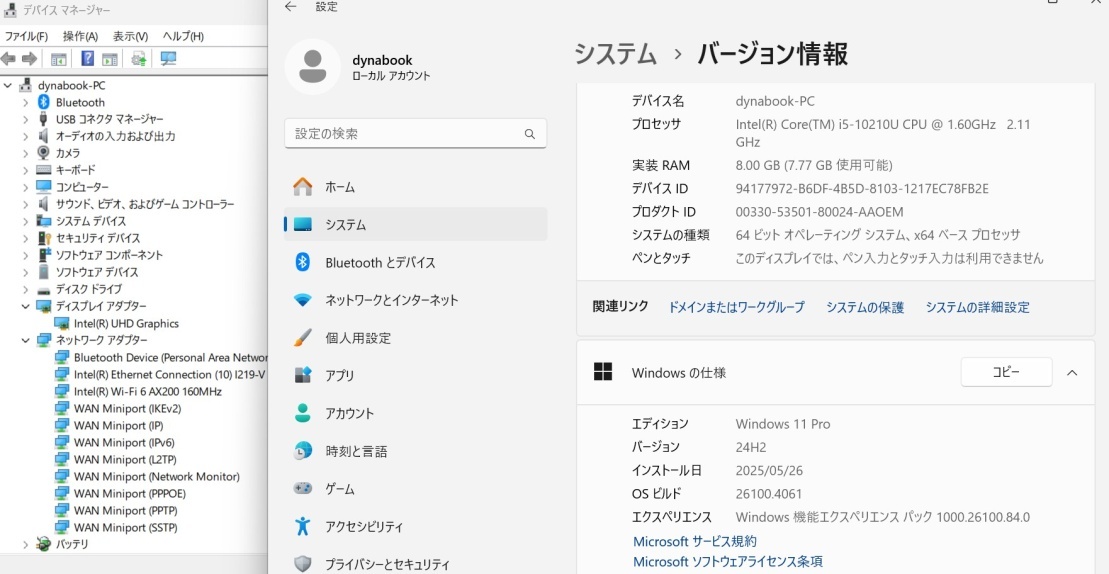Image resolution: width=1109 pixels, height=574 pixels.
Task: Click the ゲーム controller icon in sidebar
Action: 303,488
